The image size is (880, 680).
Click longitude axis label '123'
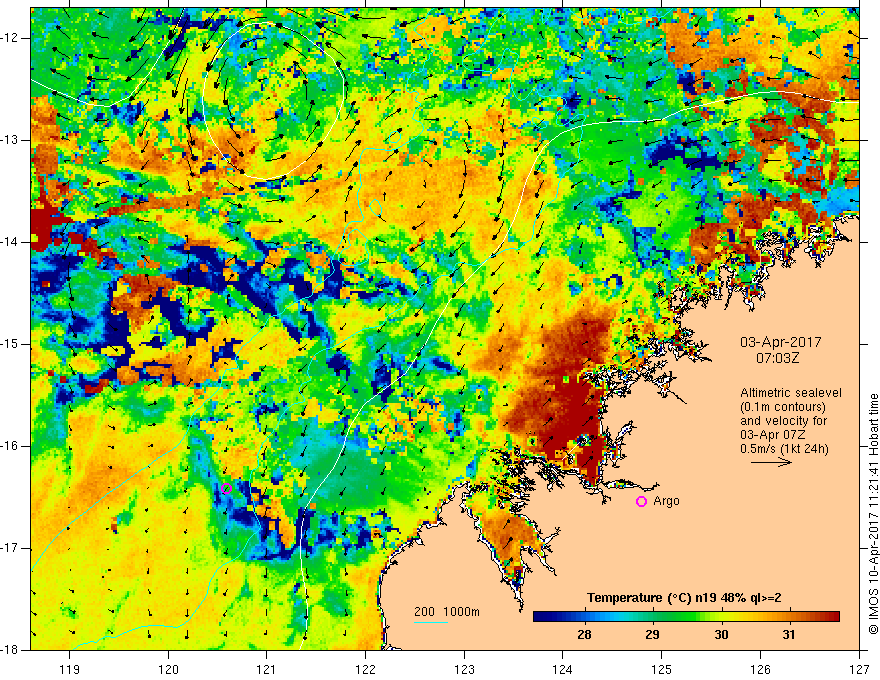pos(464,669)
